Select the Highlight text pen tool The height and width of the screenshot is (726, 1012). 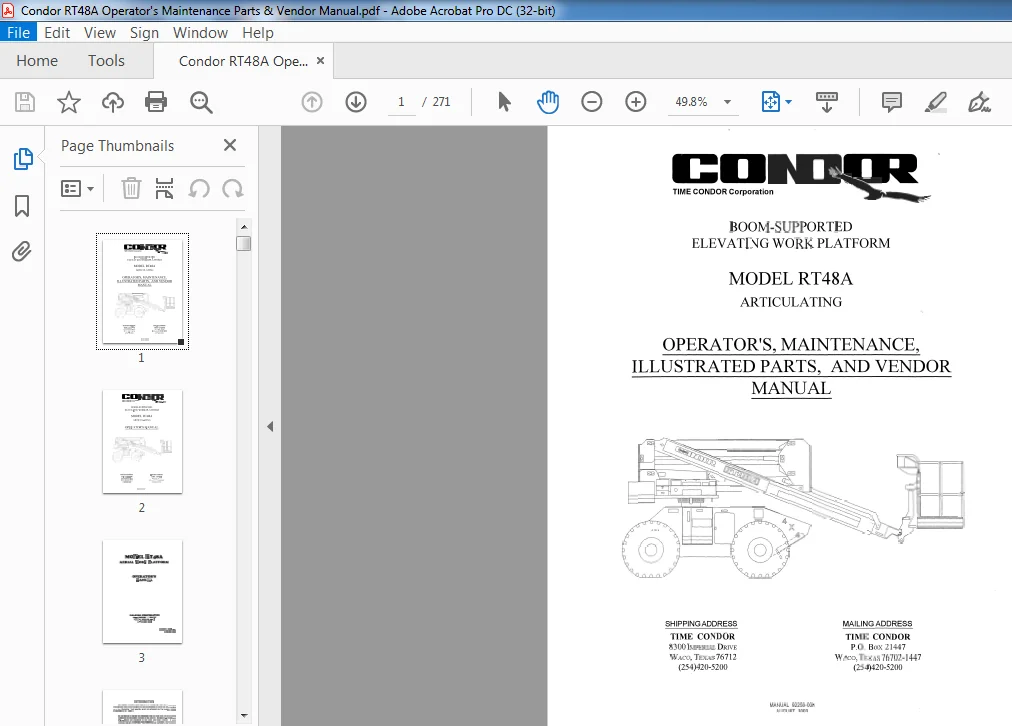pos(935,102)
